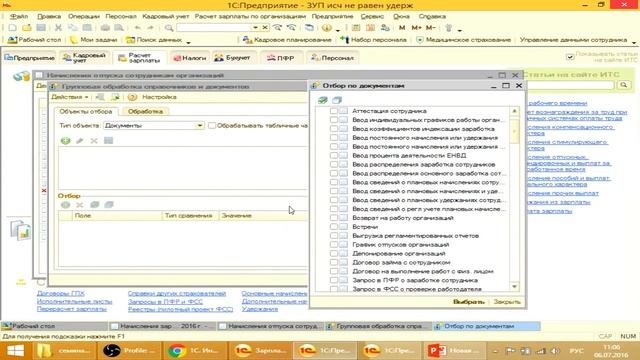640x360 pixels.
Task: Open the Calendar icon in the toolbar
Action: pos(371,28)
